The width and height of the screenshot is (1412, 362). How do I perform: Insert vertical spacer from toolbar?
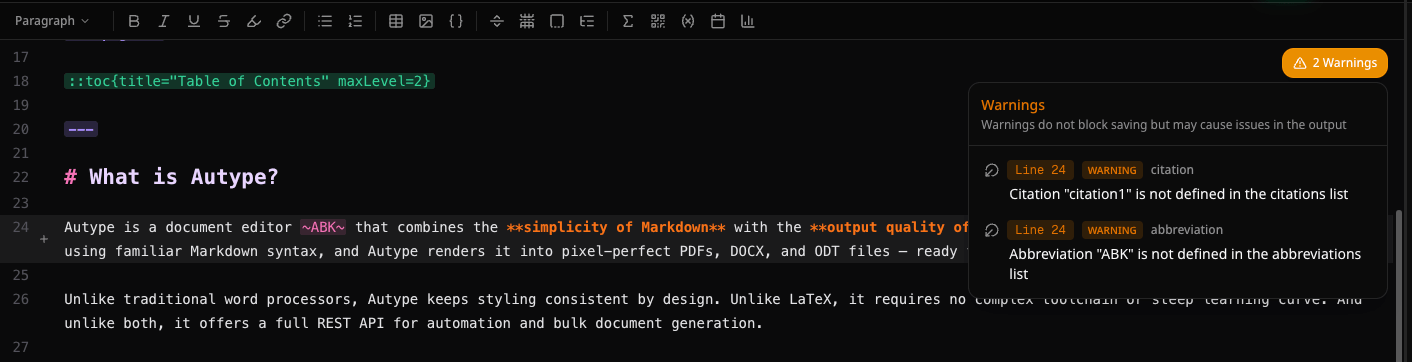point(497,20)
